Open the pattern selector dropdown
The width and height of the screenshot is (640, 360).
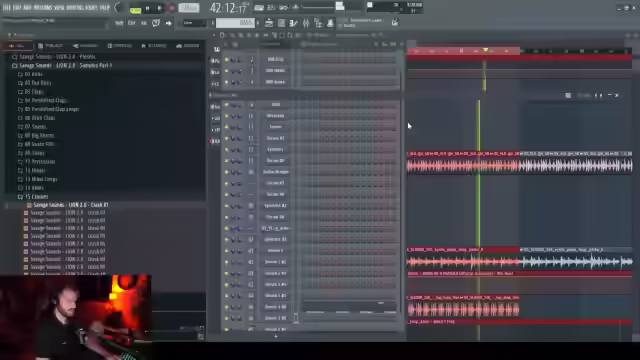coord(237,23)
